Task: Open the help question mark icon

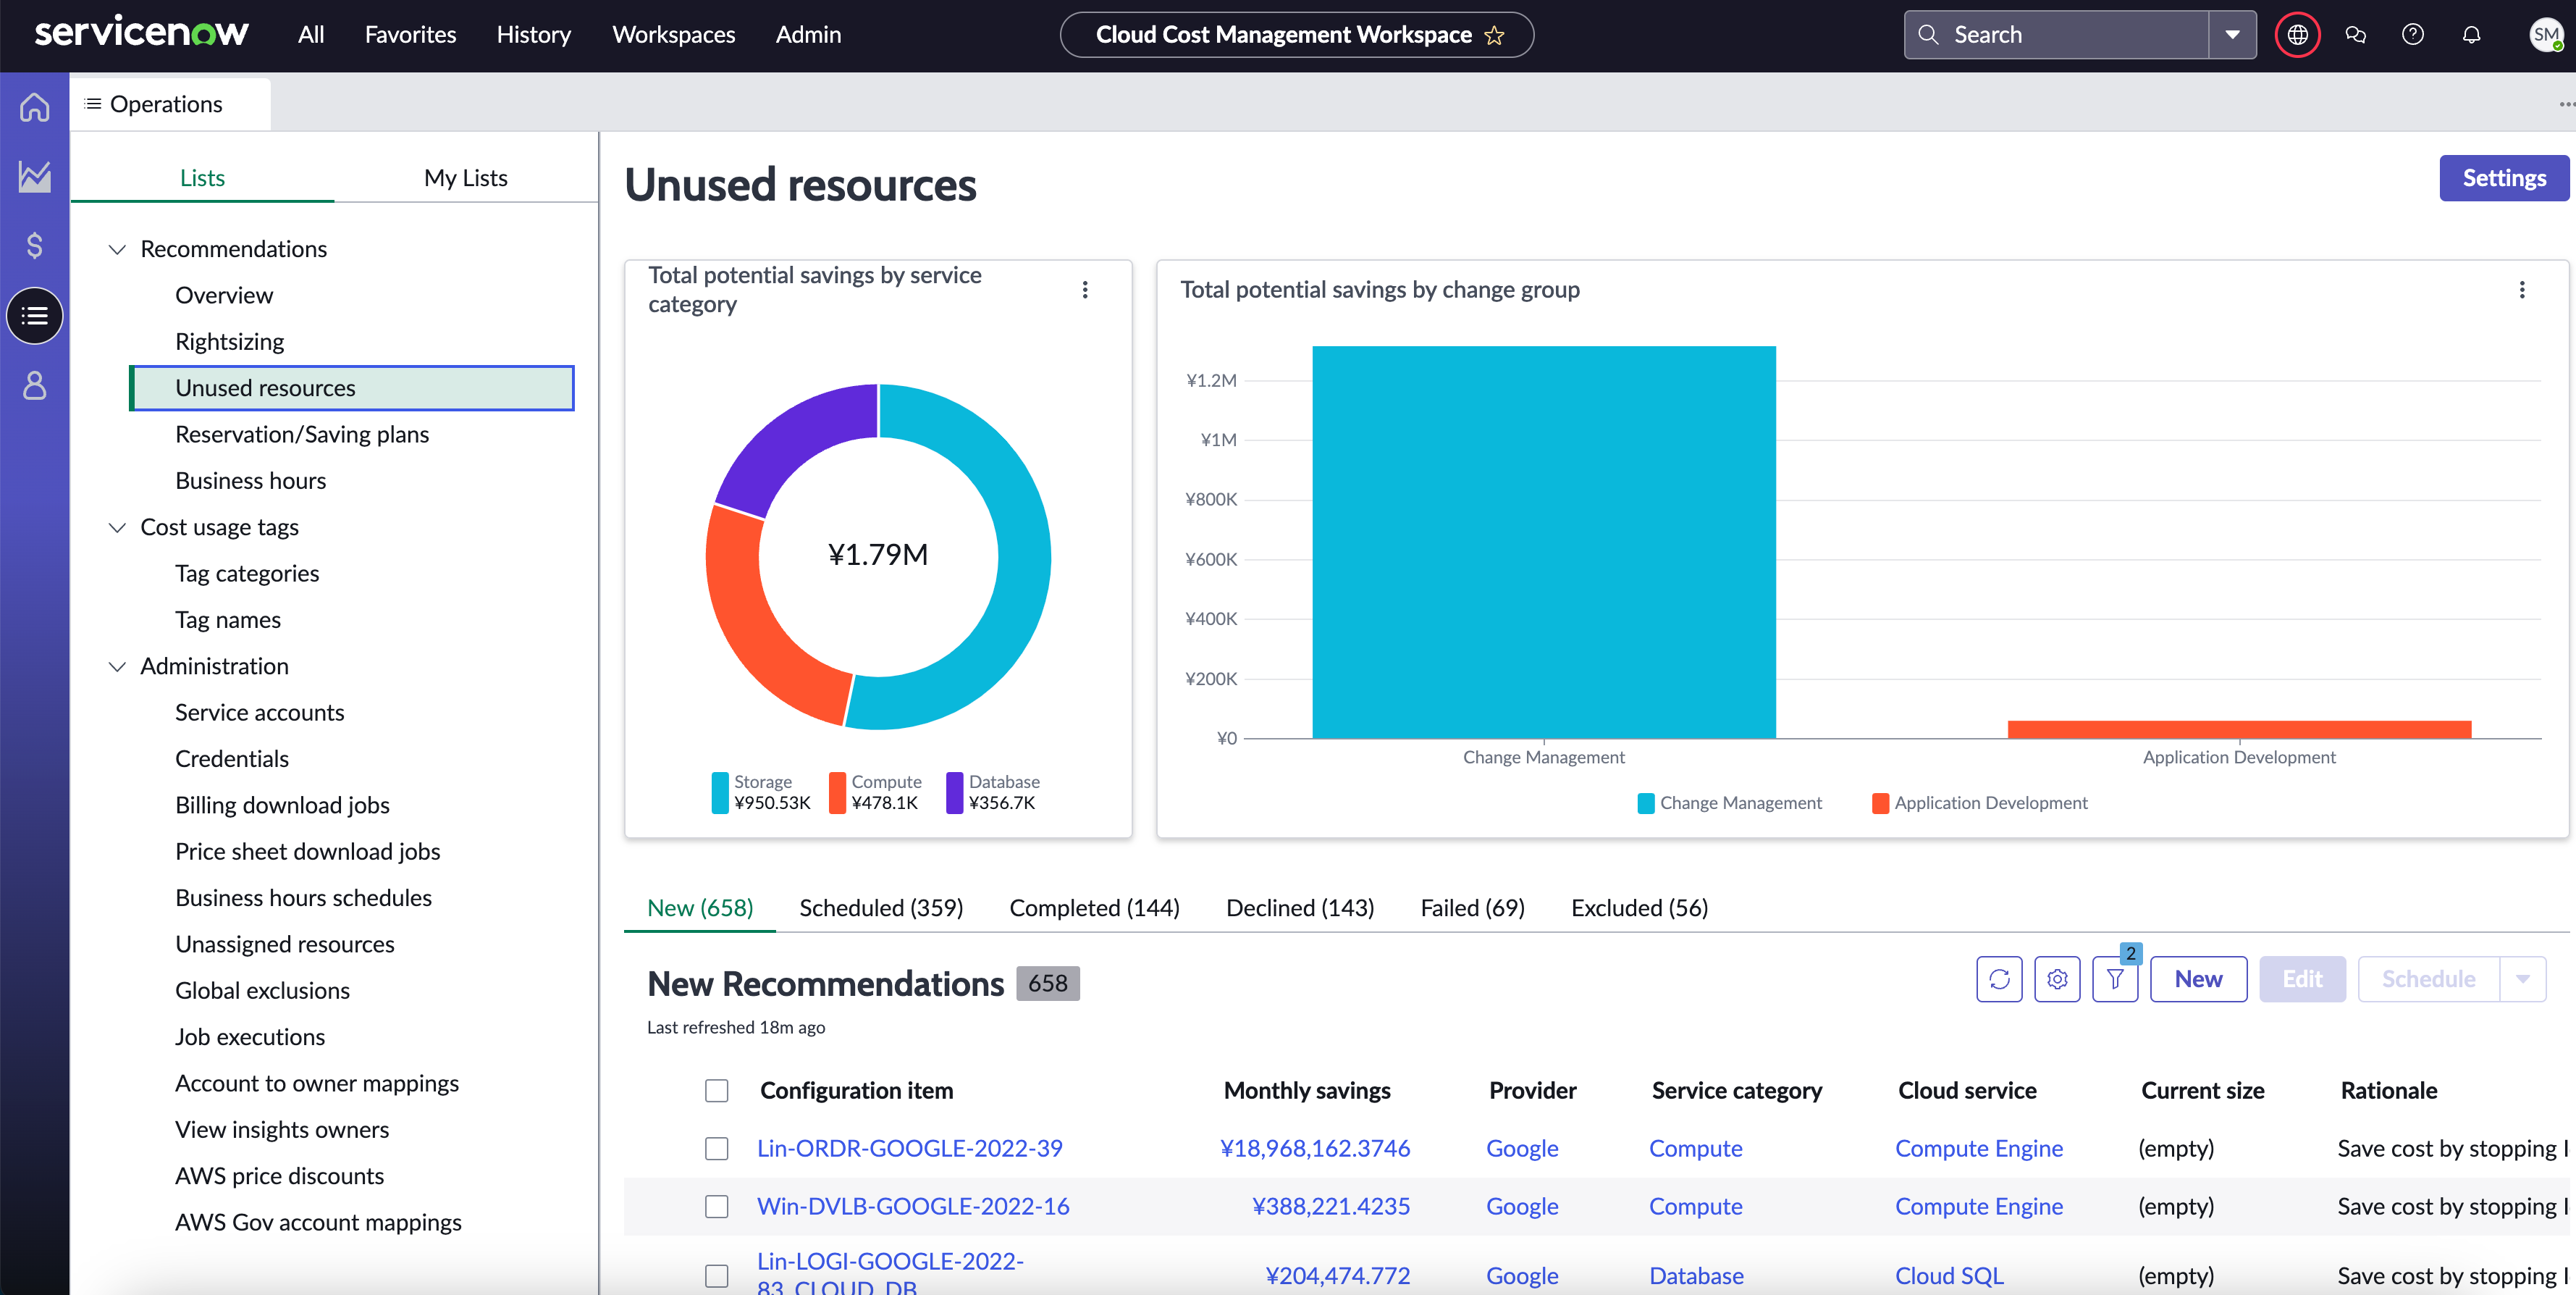Action: pyautogui.click(x=2413, y=35)
